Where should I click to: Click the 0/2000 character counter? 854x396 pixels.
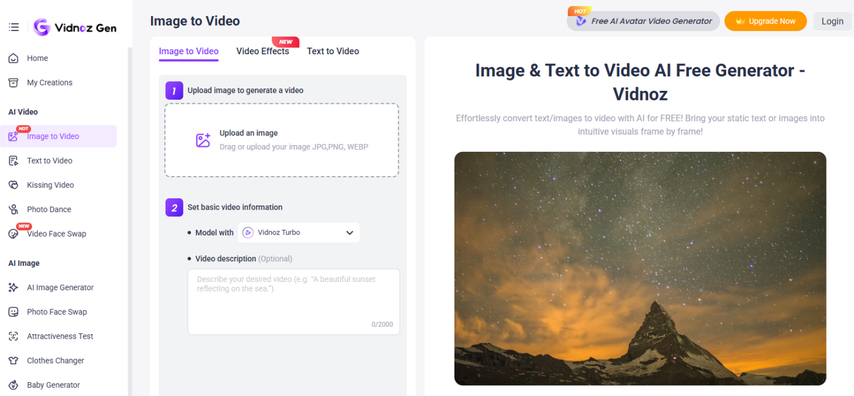(x=382, y=325)
